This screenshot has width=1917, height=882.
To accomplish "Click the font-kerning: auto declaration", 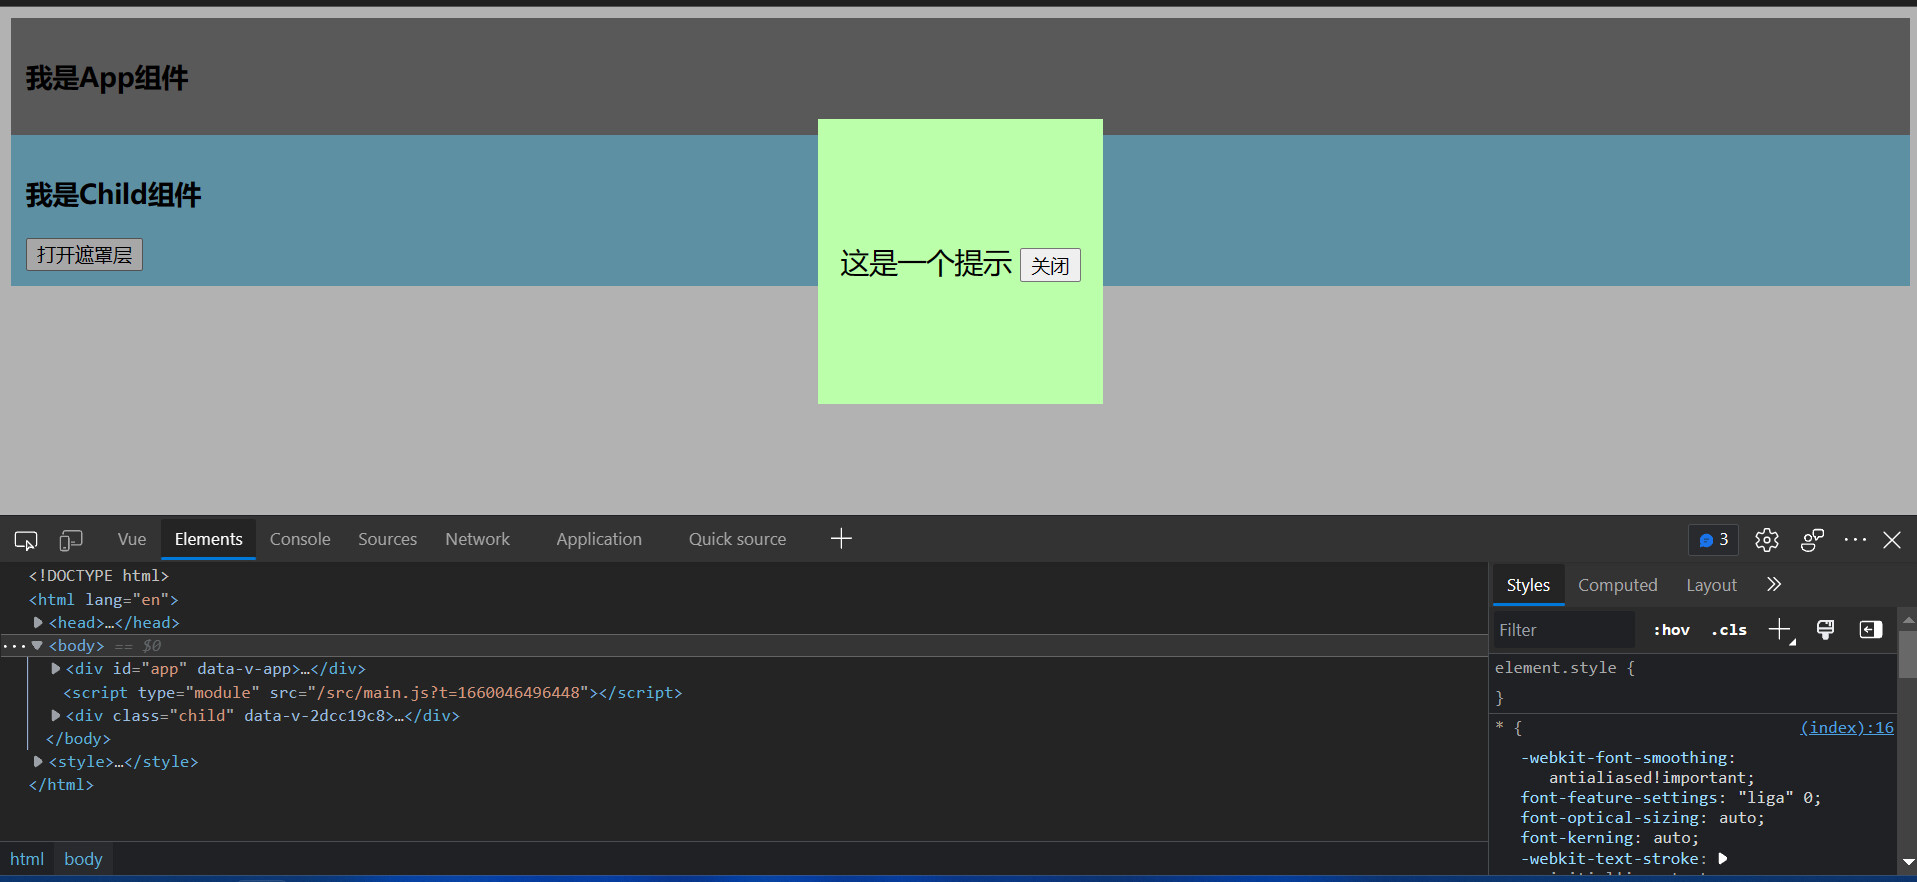I will (1609, 838).
